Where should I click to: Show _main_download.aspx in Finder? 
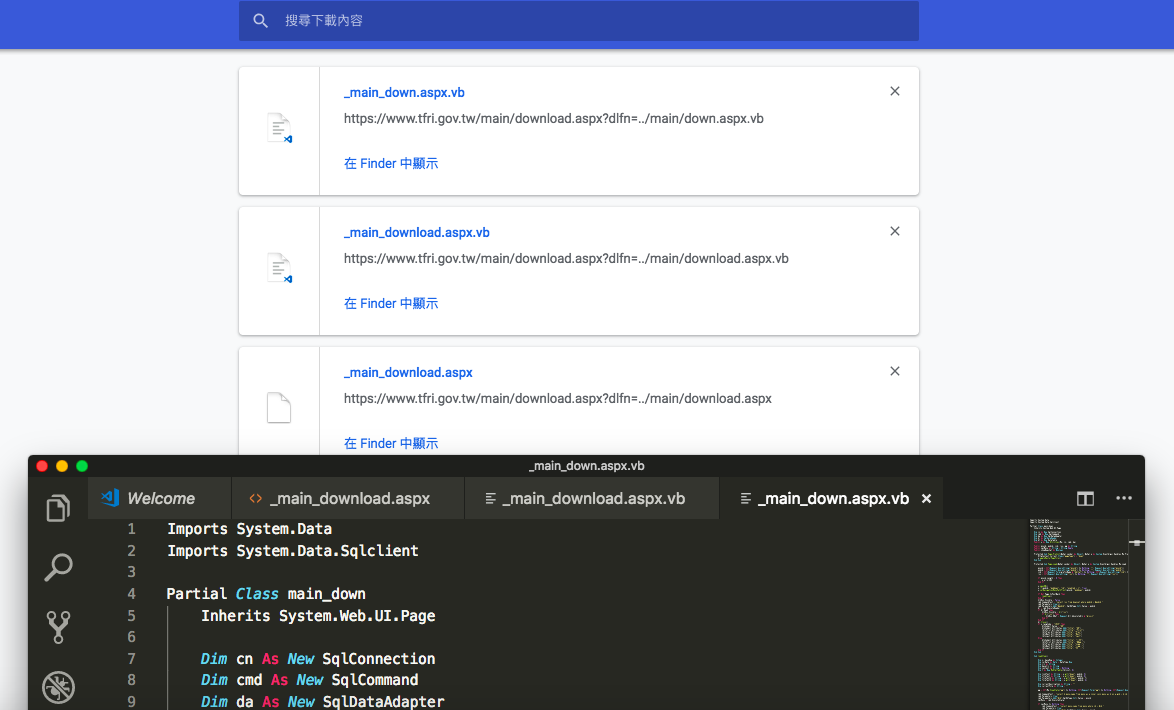tap(391, 443)
